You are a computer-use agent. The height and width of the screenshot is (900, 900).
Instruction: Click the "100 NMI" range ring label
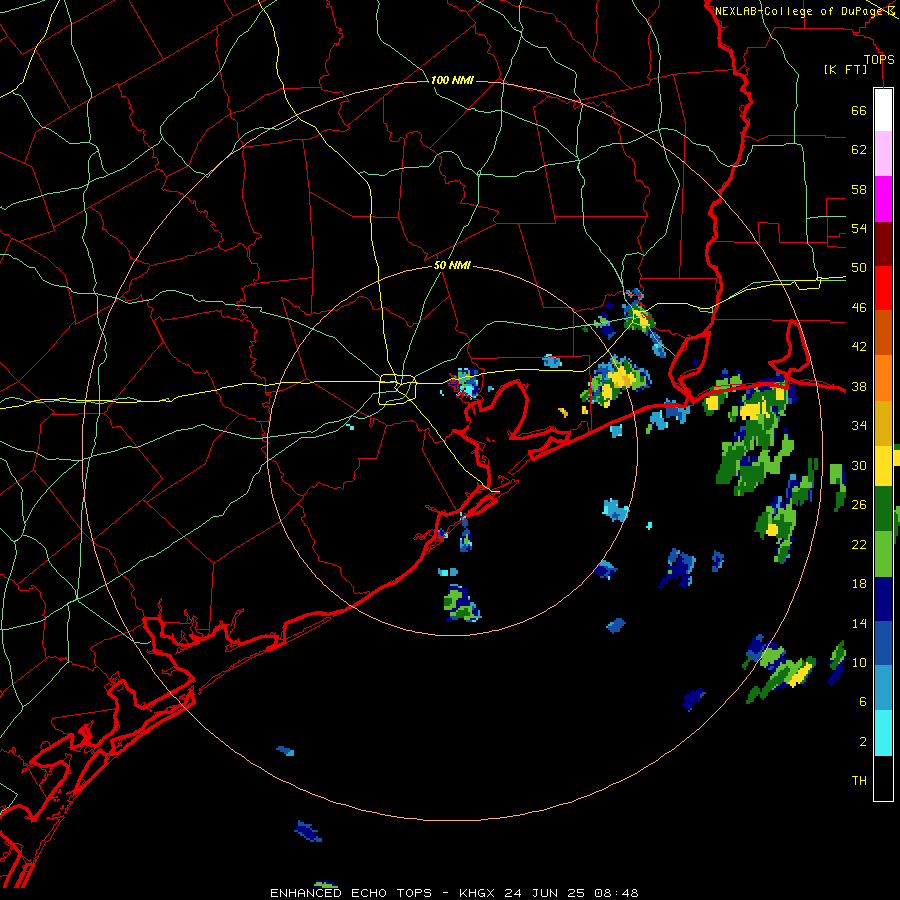point(452,80)
